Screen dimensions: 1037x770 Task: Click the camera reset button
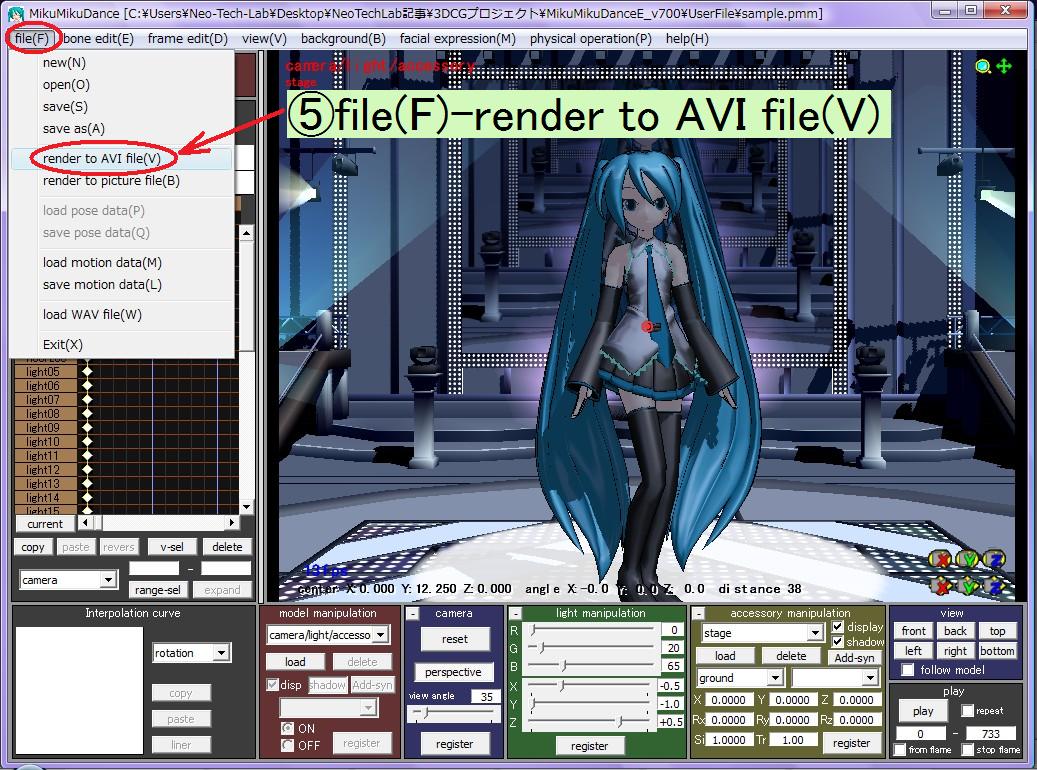pyautogui.click(x=454, y=639)
